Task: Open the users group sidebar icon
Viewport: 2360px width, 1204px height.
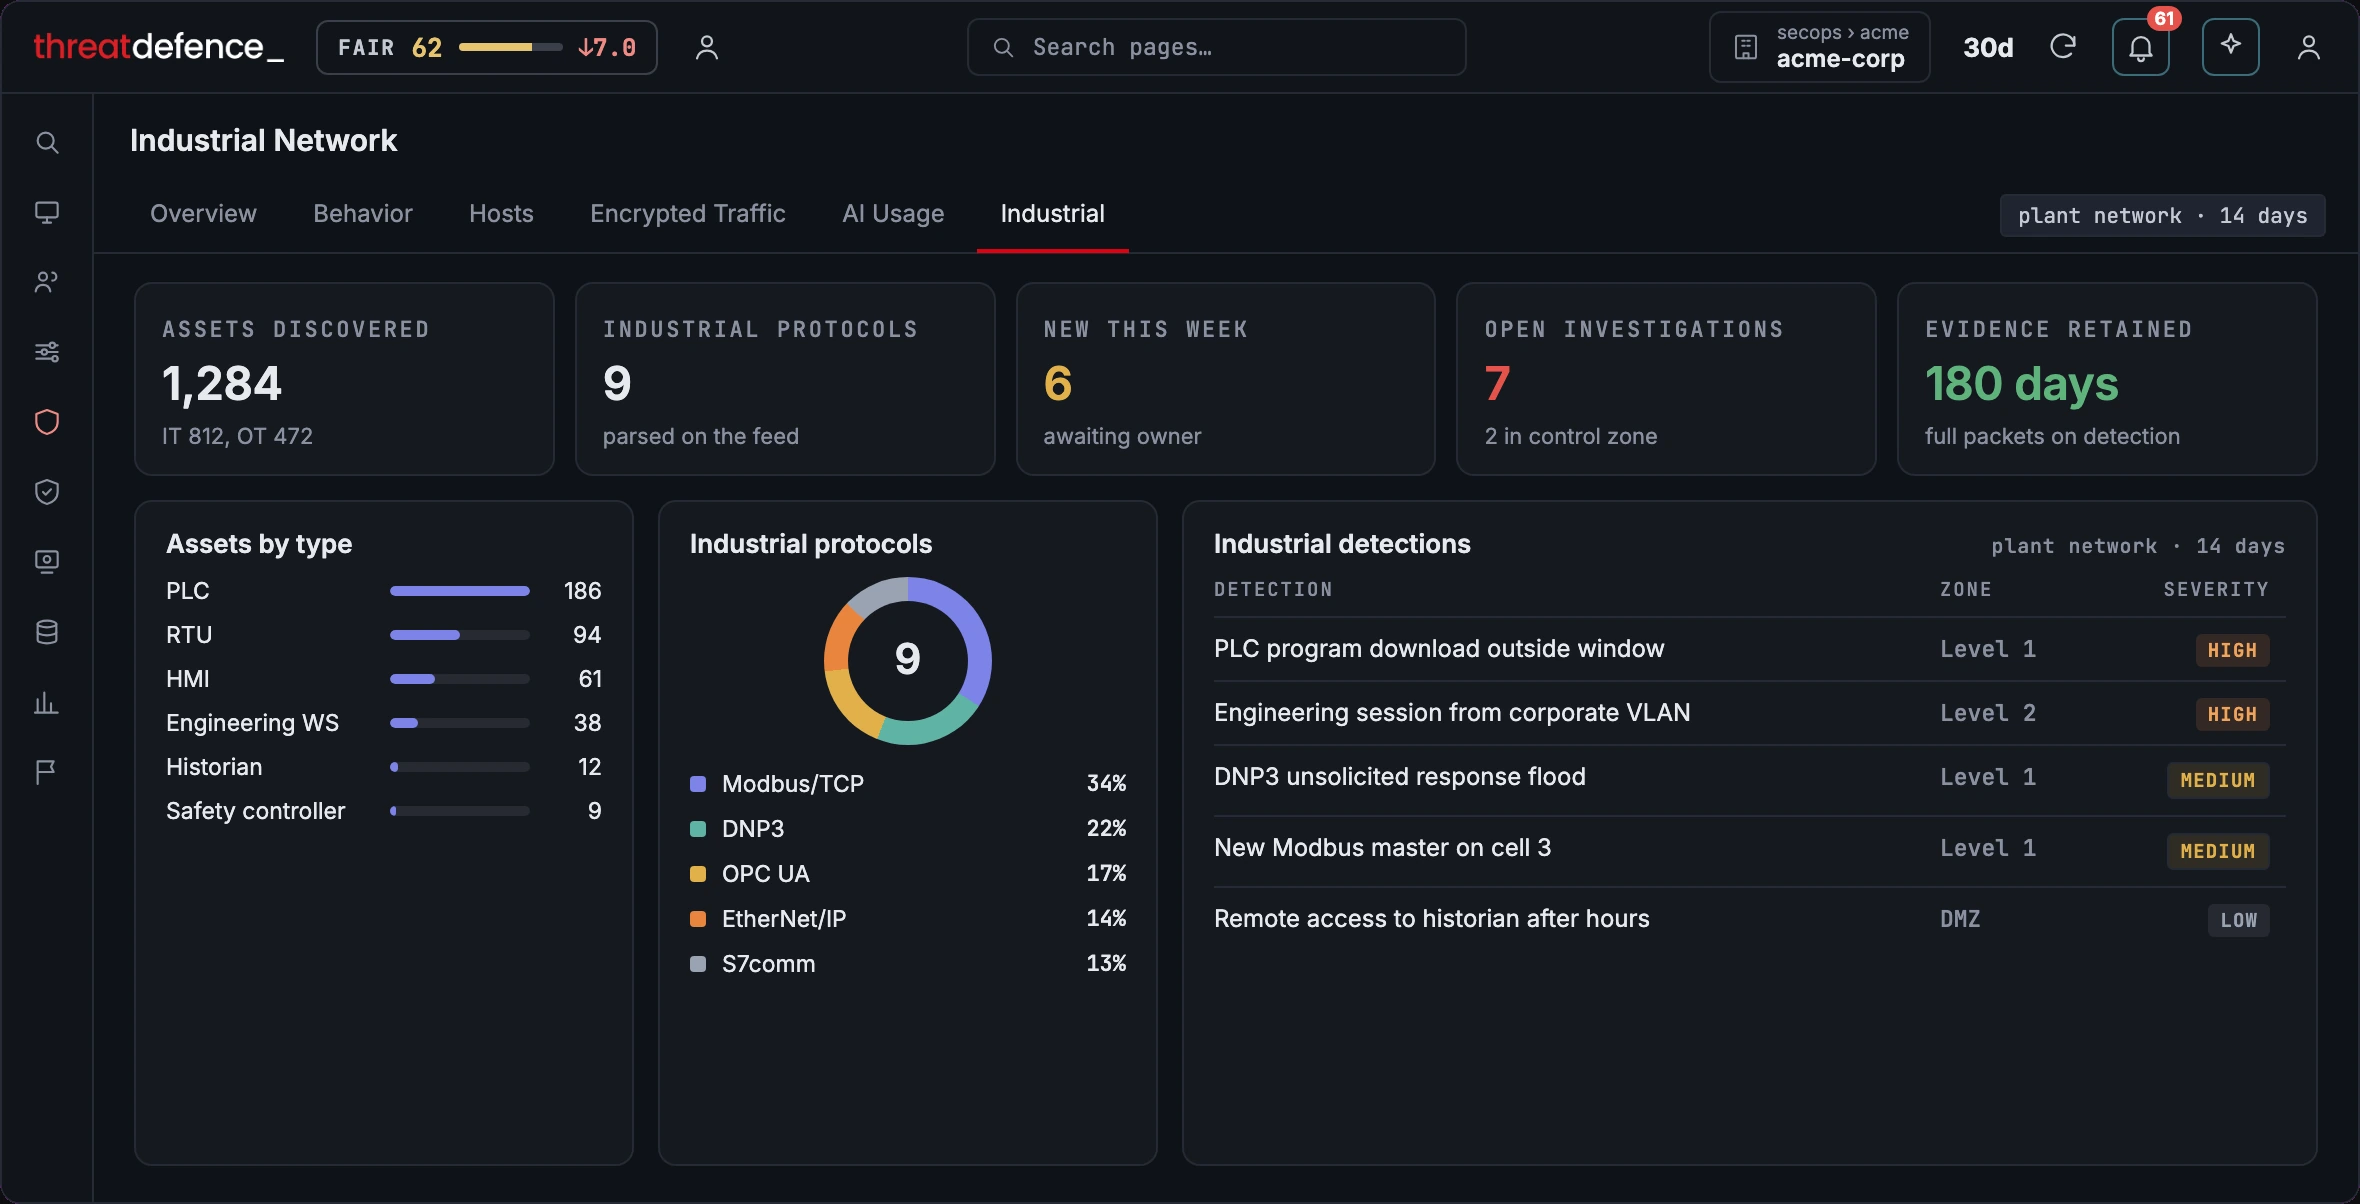Action: click(47, 282)
